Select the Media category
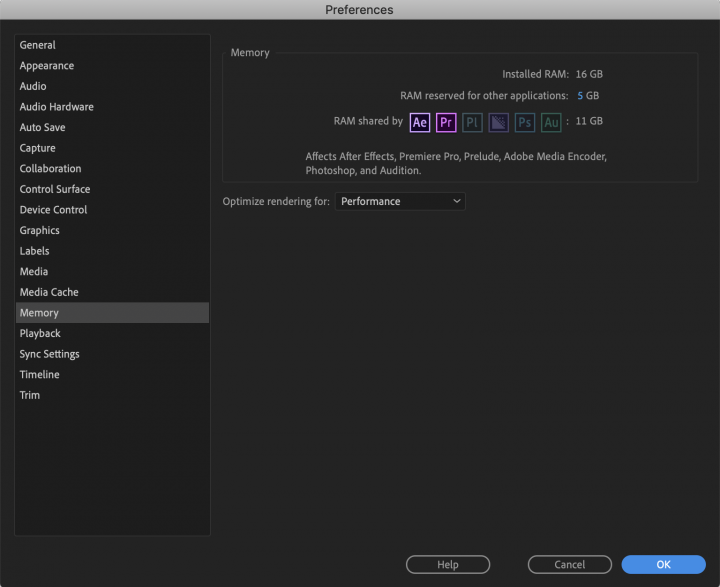Image resolution: width=720 pixels, height=587 pixels. pyautogui.click(x=112, y=271)
